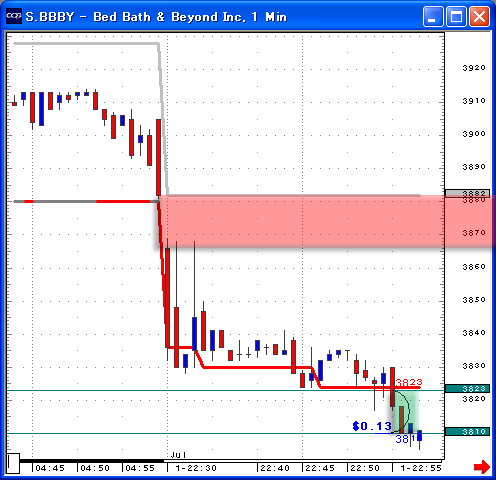Click the 22:40 time axis label

275,468
